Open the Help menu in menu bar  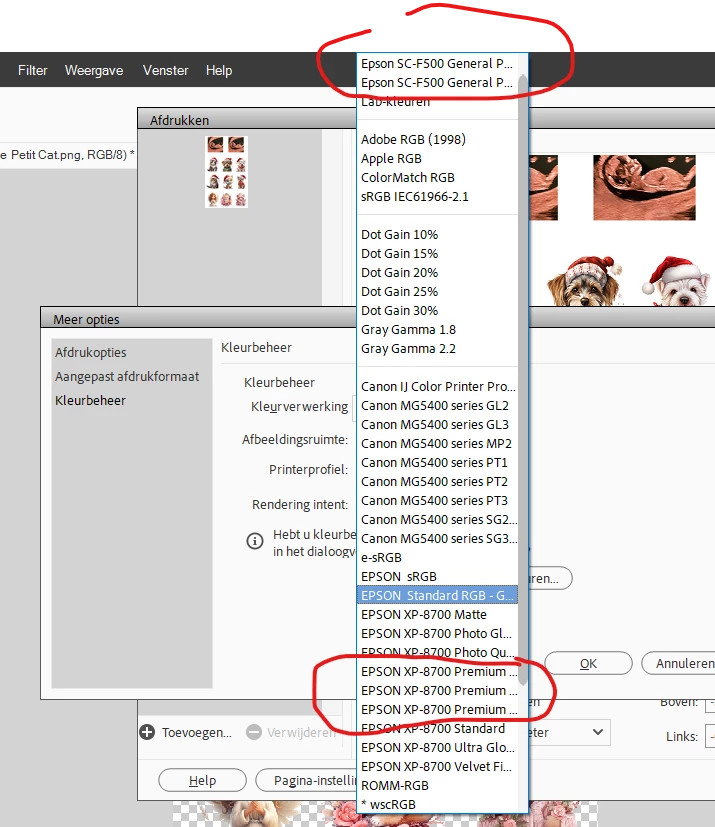tap(219, 70)
